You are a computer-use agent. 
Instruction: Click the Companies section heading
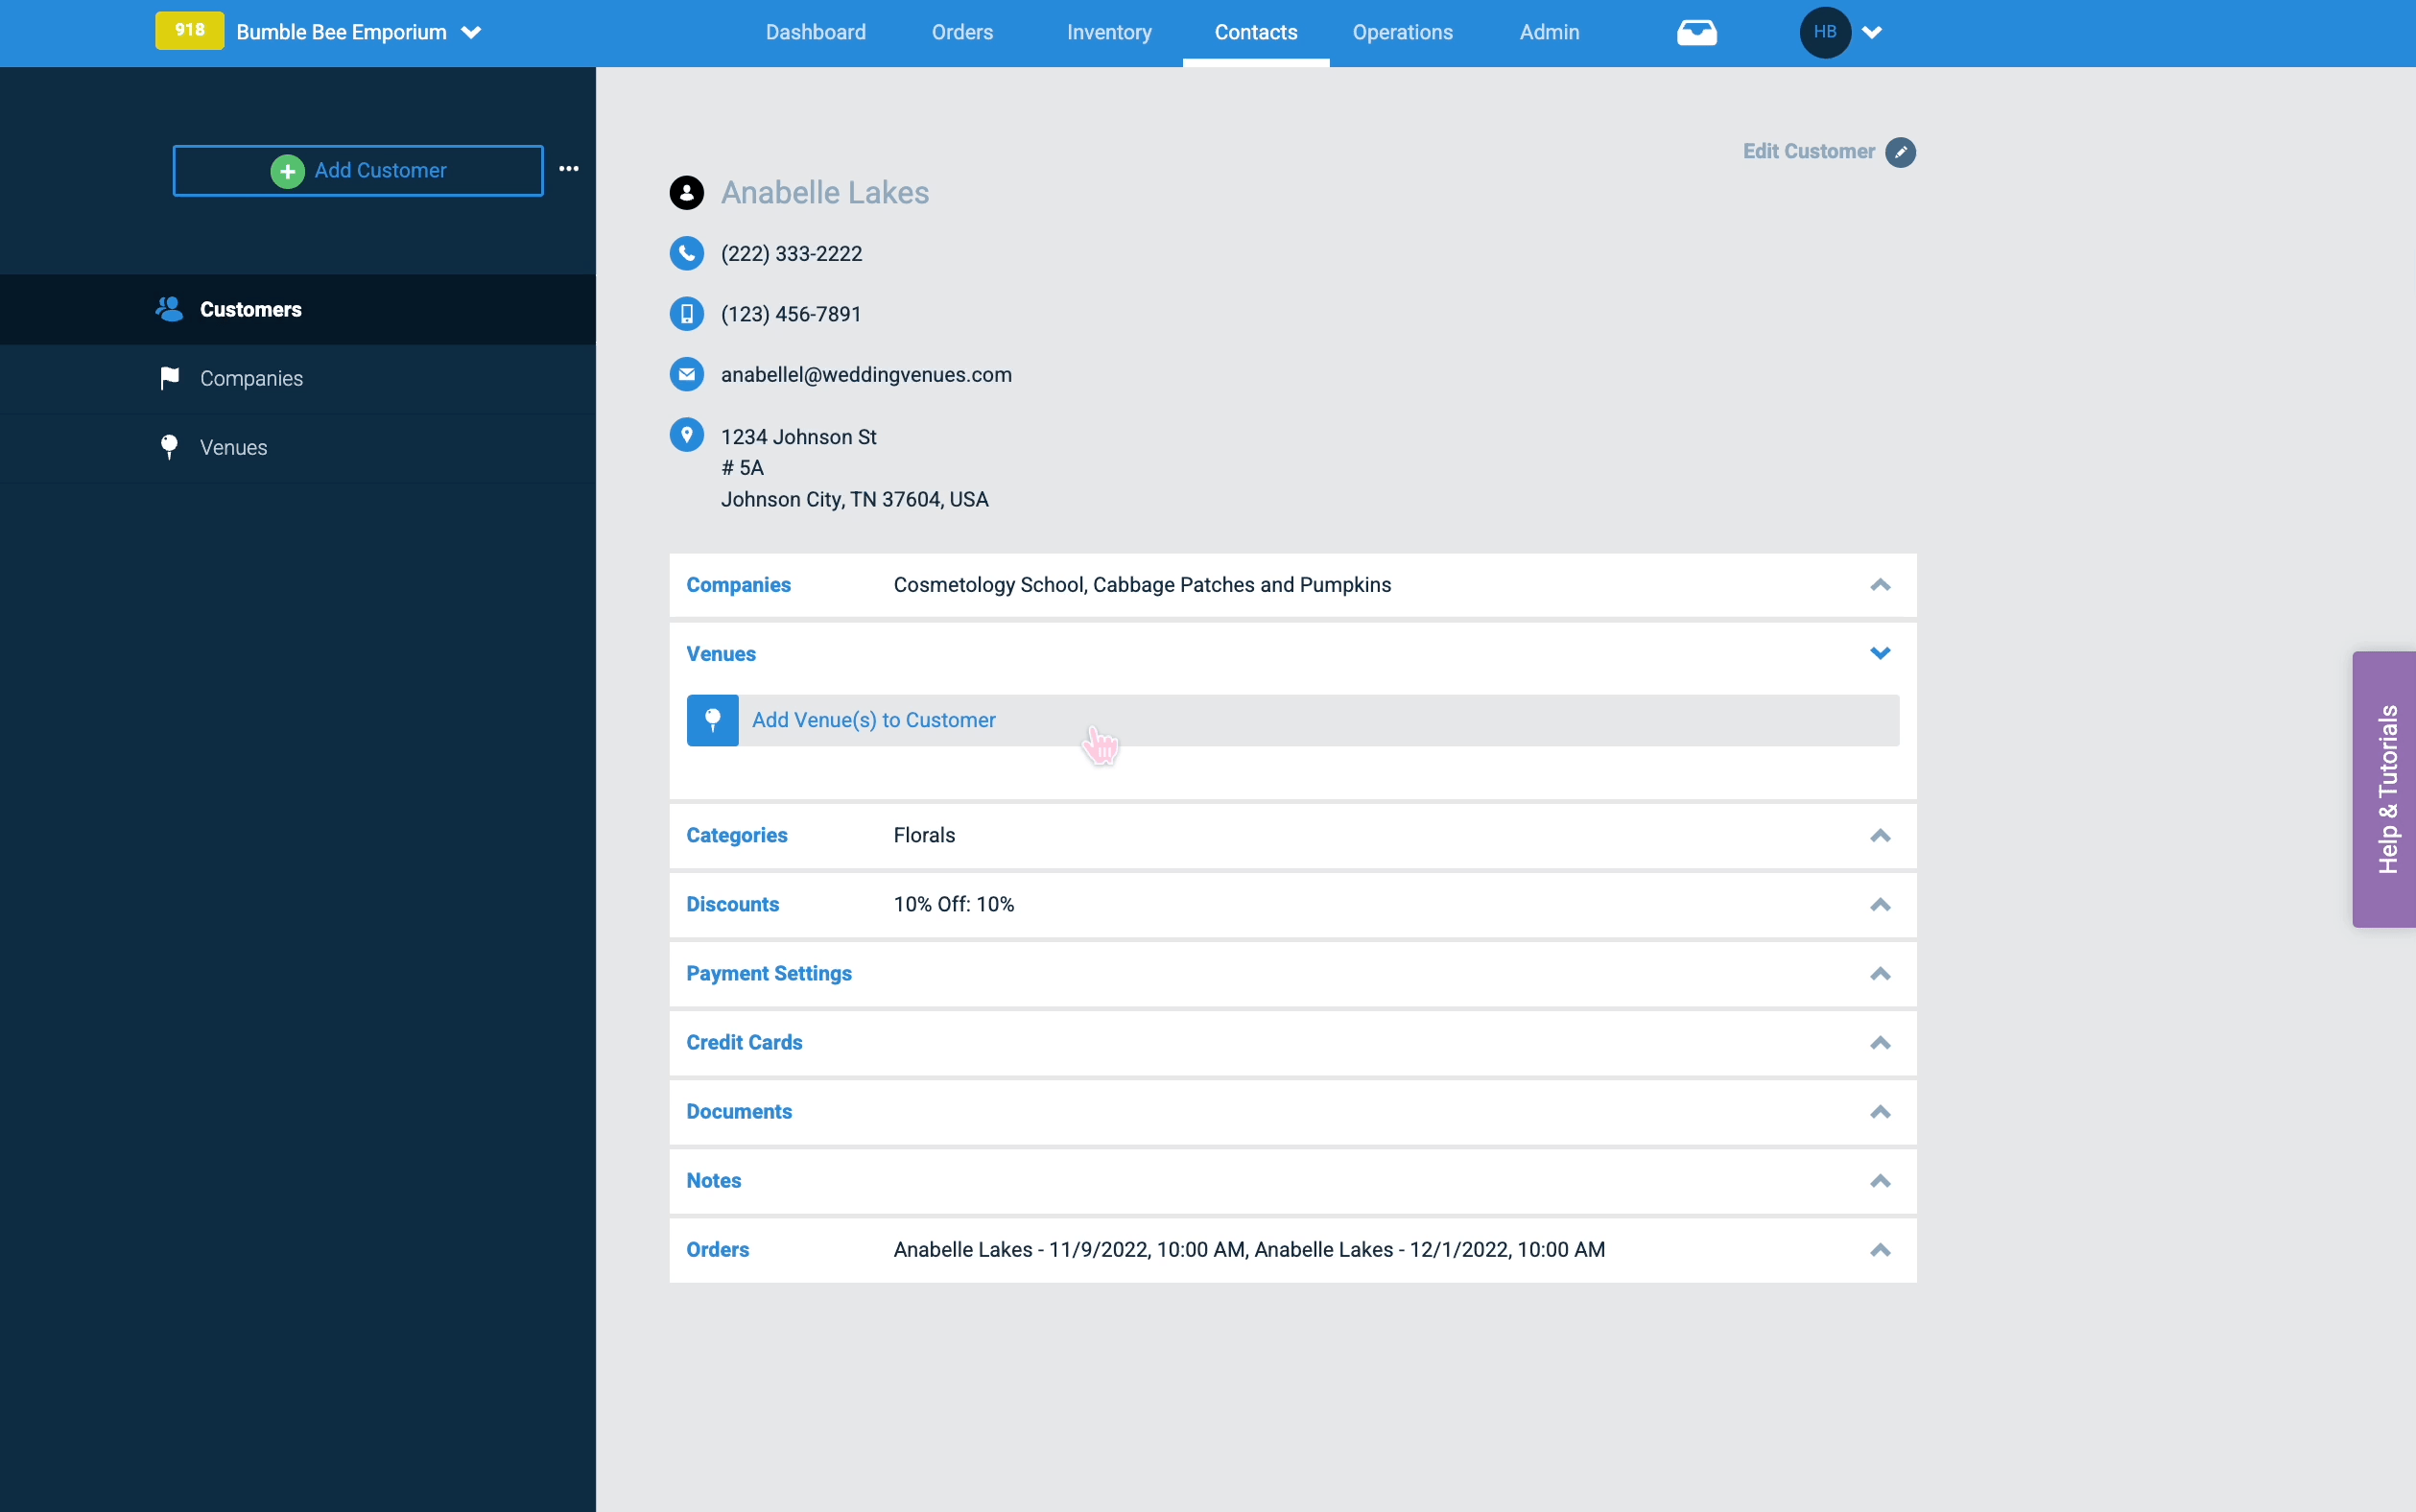pos(738,585)
